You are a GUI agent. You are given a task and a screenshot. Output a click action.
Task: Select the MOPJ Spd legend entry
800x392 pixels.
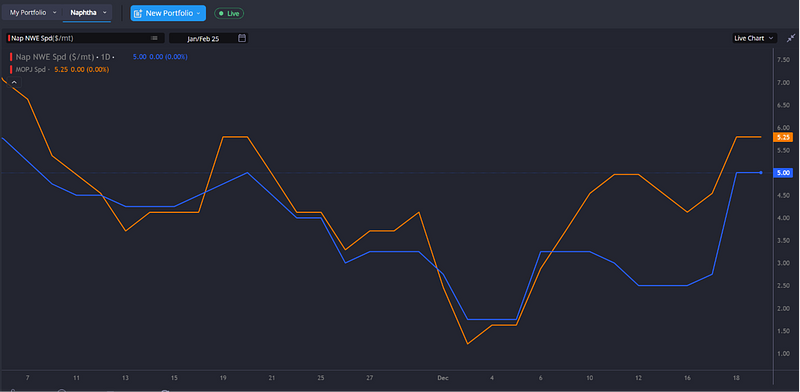coord(31,69)
